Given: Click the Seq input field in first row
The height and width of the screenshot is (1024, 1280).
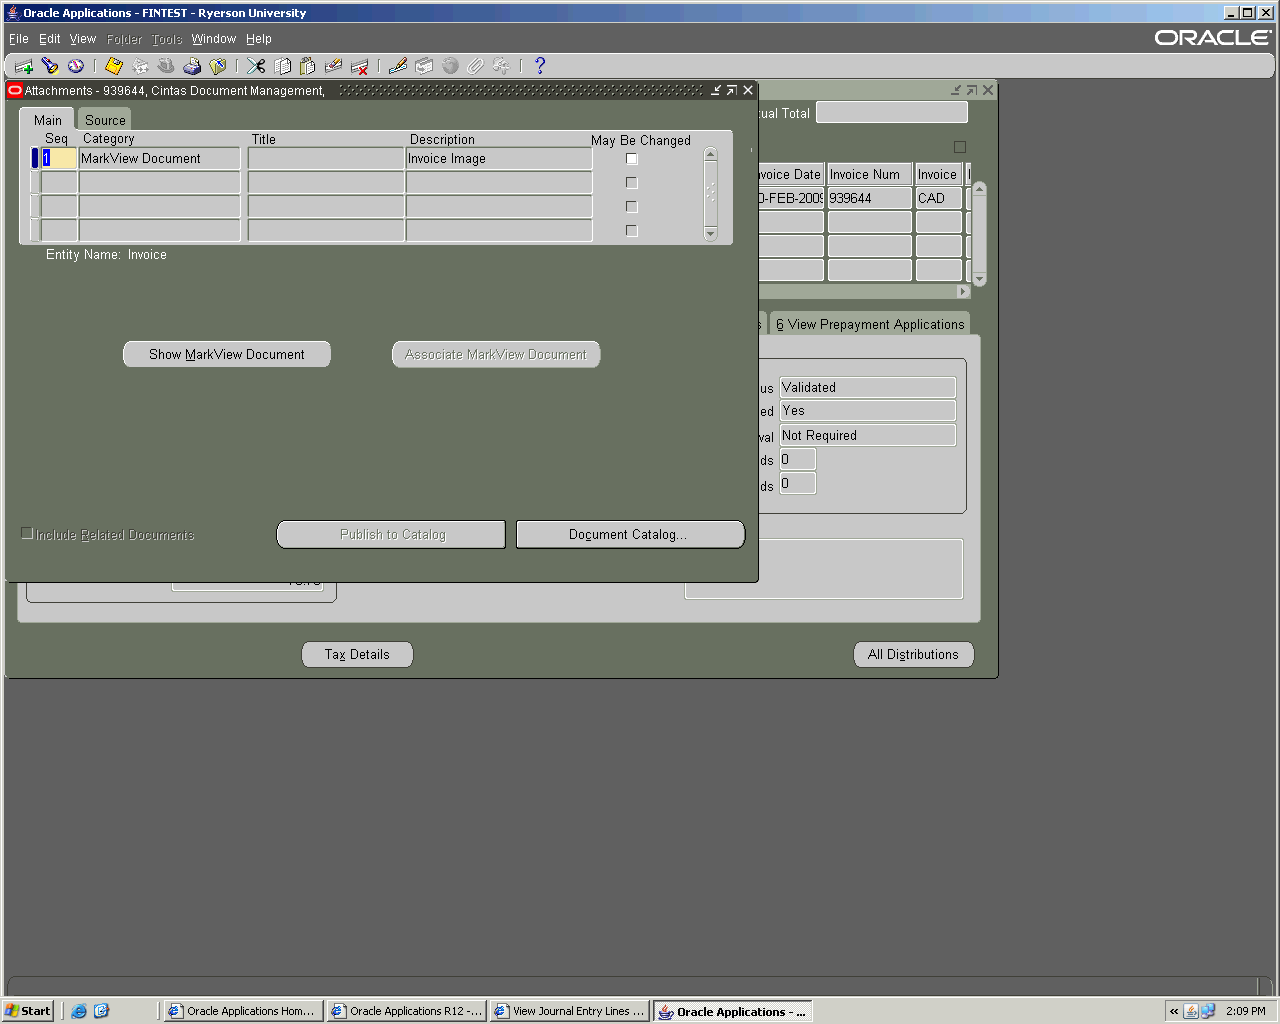Looking at the screenshot, I should (59, 159).
